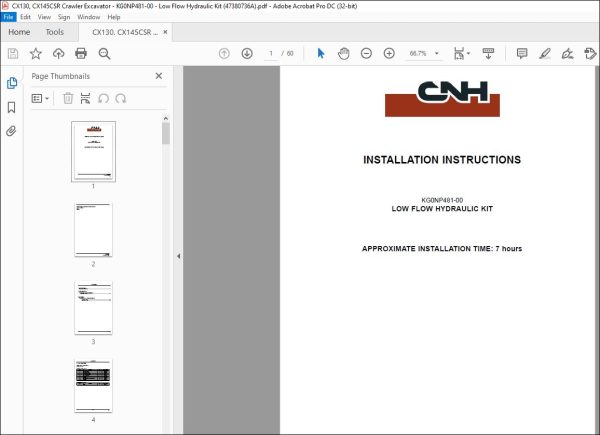The height and width of the screenshot is (435, 600).
Task: Click the CNH logo on the page
Action: pos(442,99)
